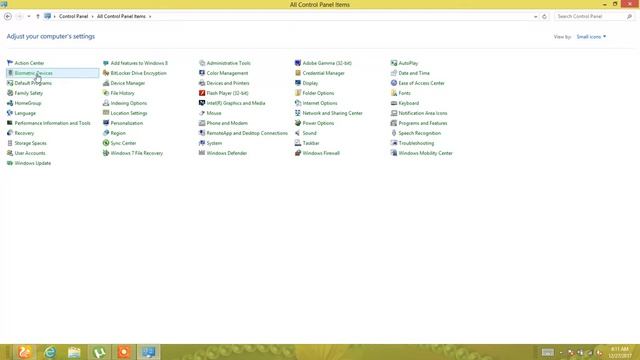Expand the arrow after Control Panel breadcrumb
Viewport: 640px width, 360px height.
coord(92,16)
